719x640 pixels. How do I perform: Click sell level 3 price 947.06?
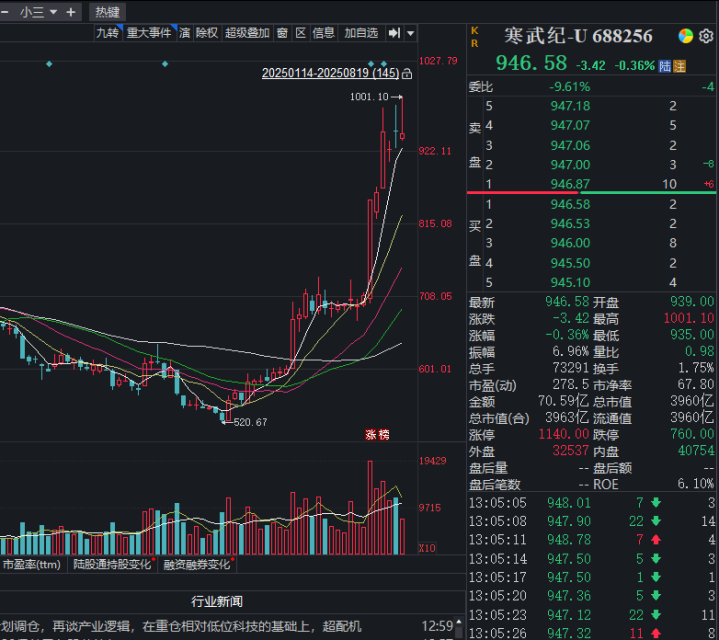click(570, 146)
